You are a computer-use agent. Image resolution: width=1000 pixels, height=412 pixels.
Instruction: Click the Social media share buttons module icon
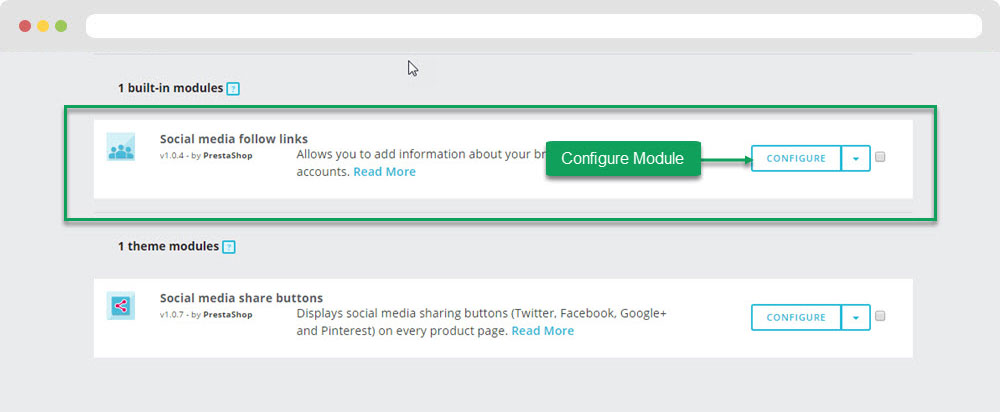tap(120, 306)
